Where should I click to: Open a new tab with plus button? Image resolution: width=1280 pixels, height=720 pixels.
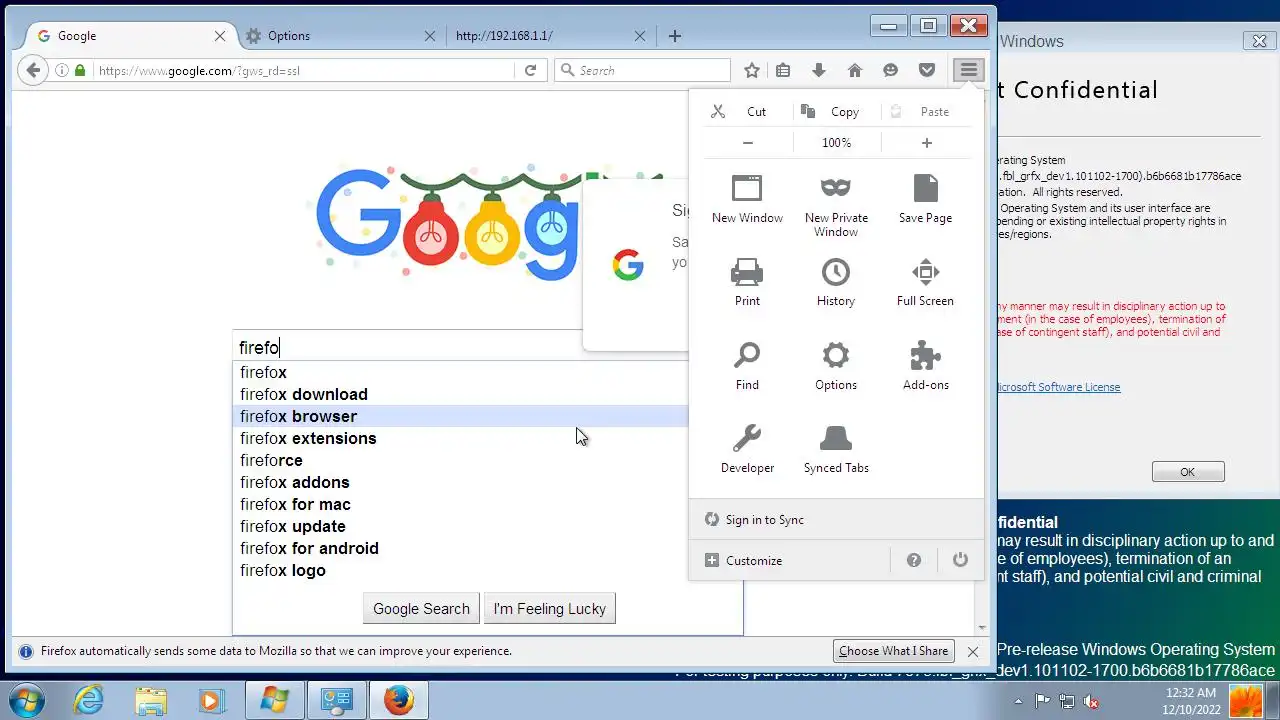click(x=675, y=36)
